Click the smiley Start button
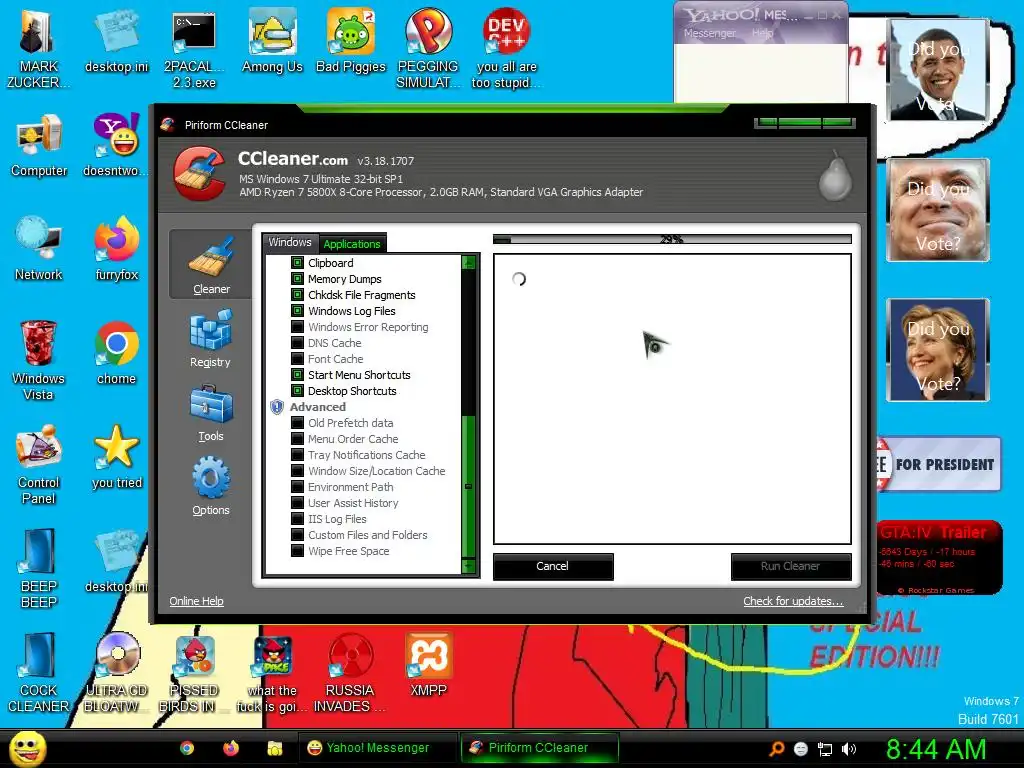Image resolution: width=1024 pixels, height=768 pixels. (x=27, y=748)
